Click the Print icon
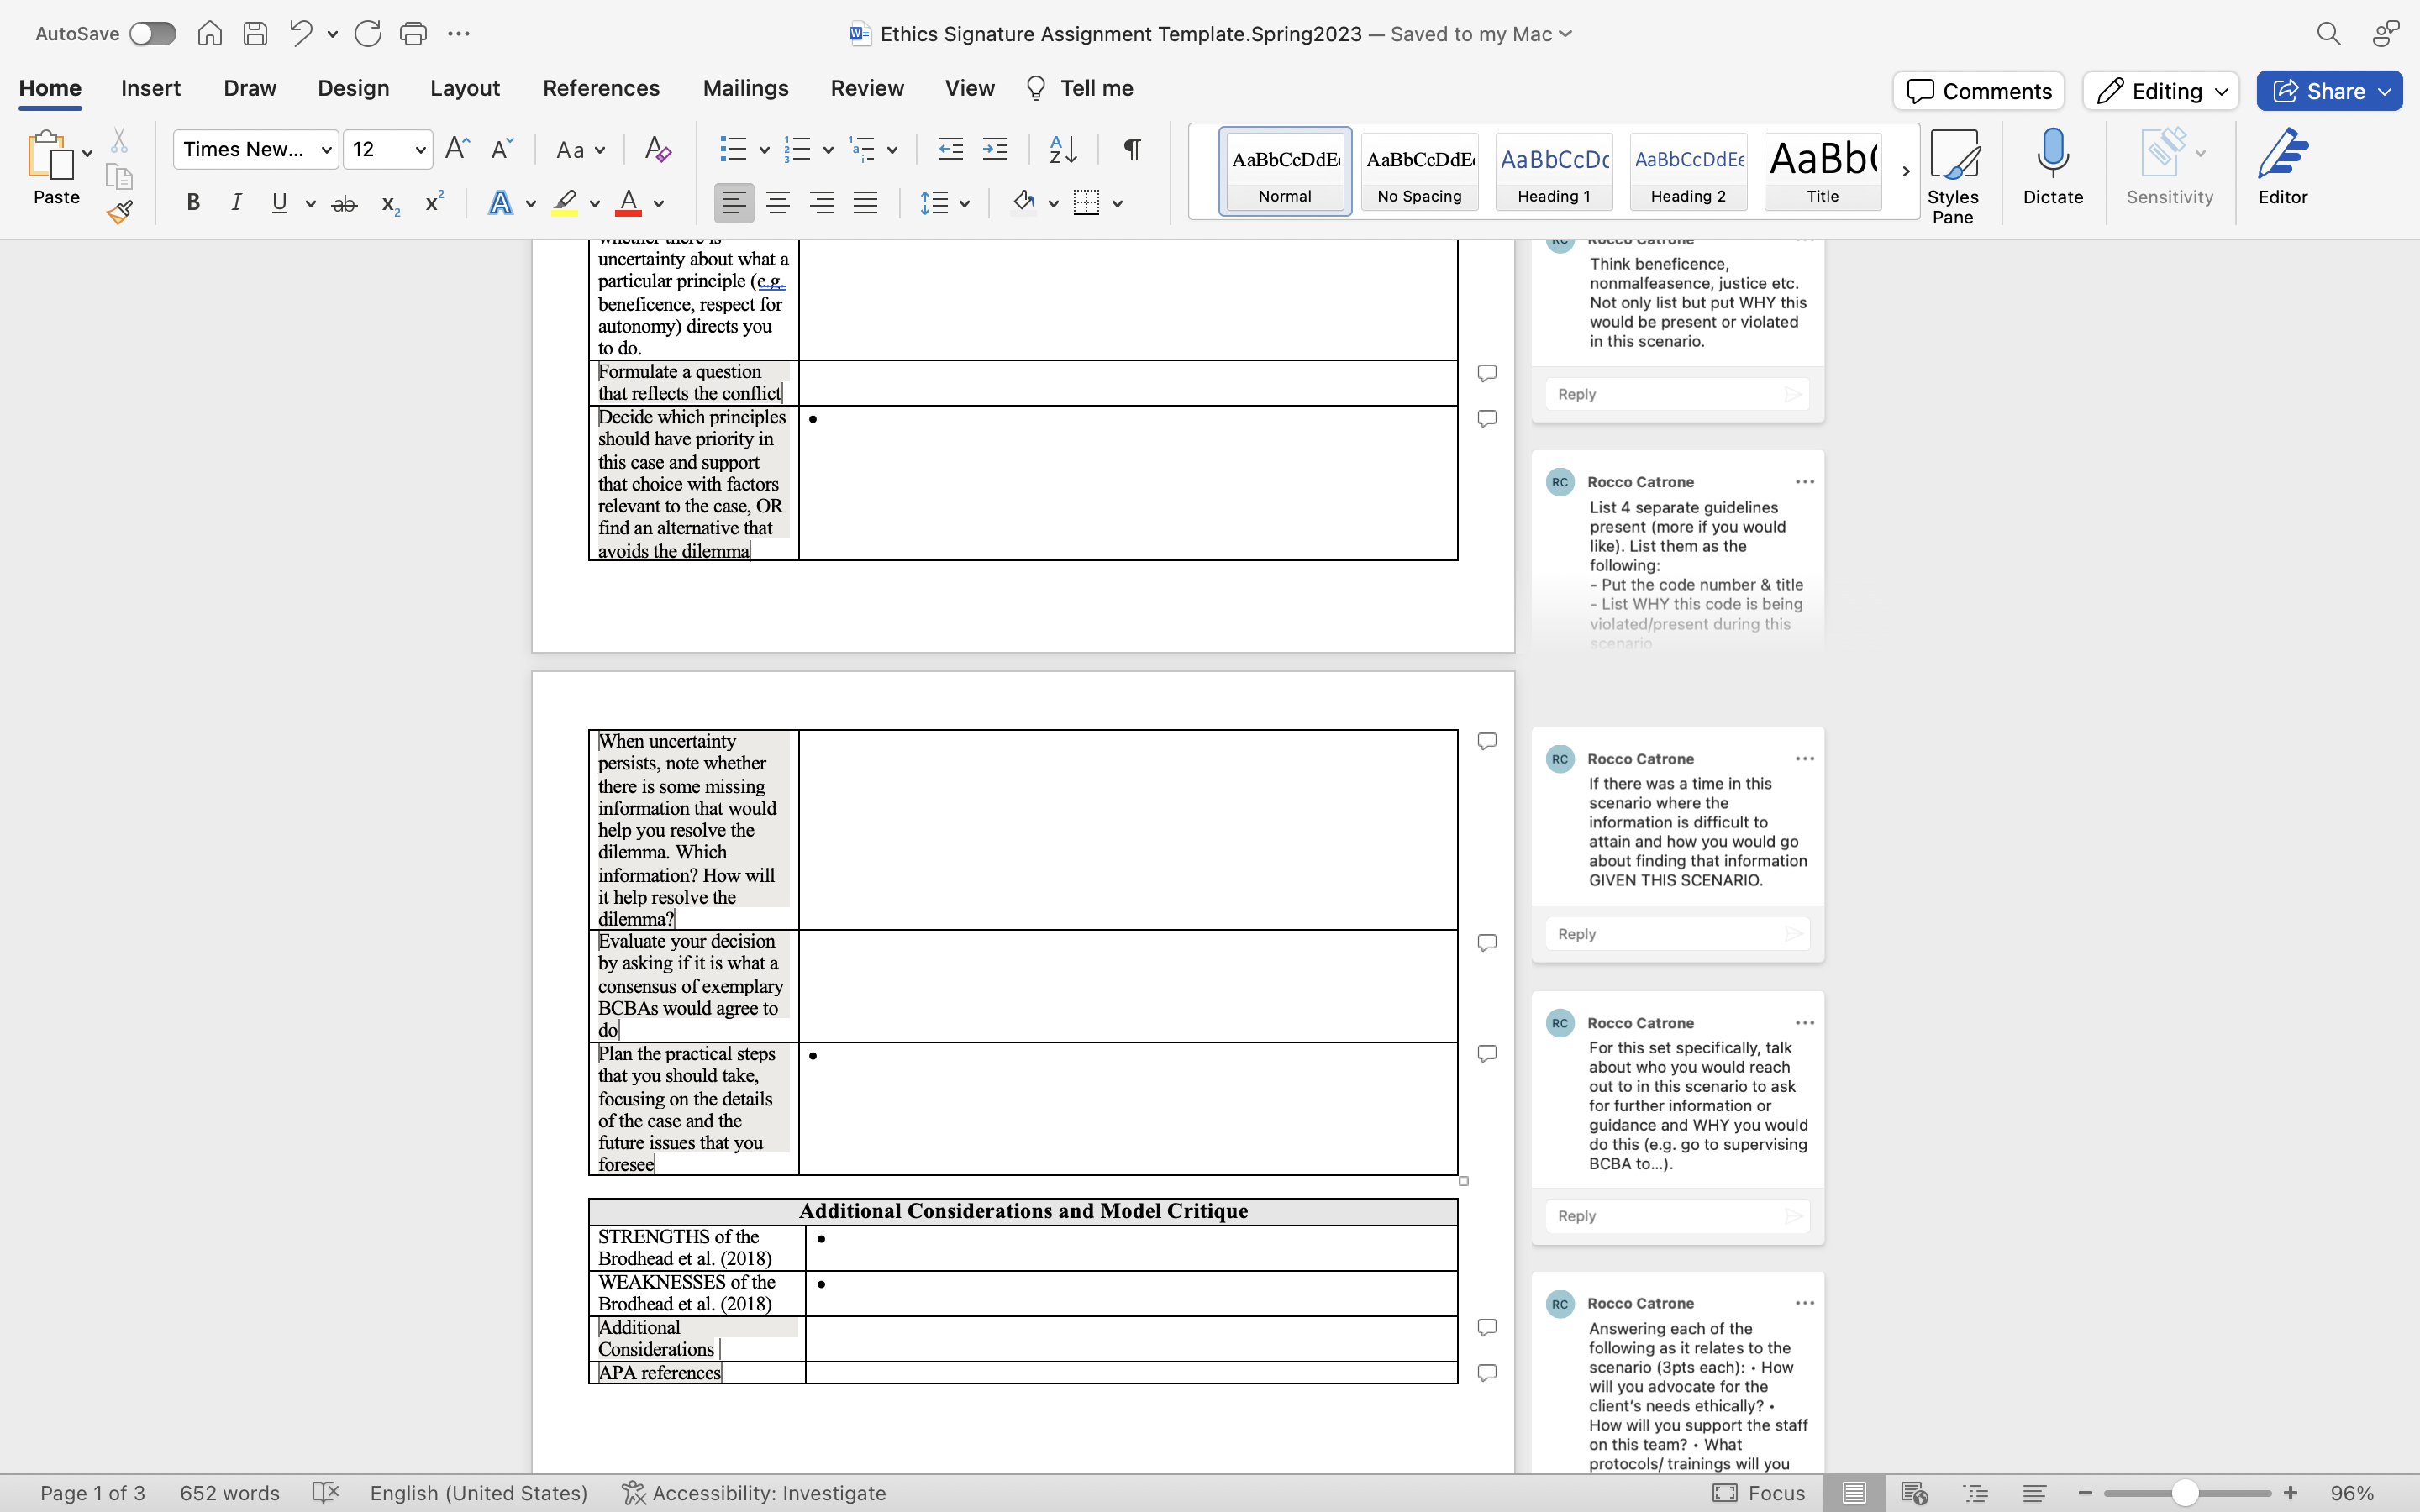Viewport: 2420px width, 1512px height. tap(413, 34)
